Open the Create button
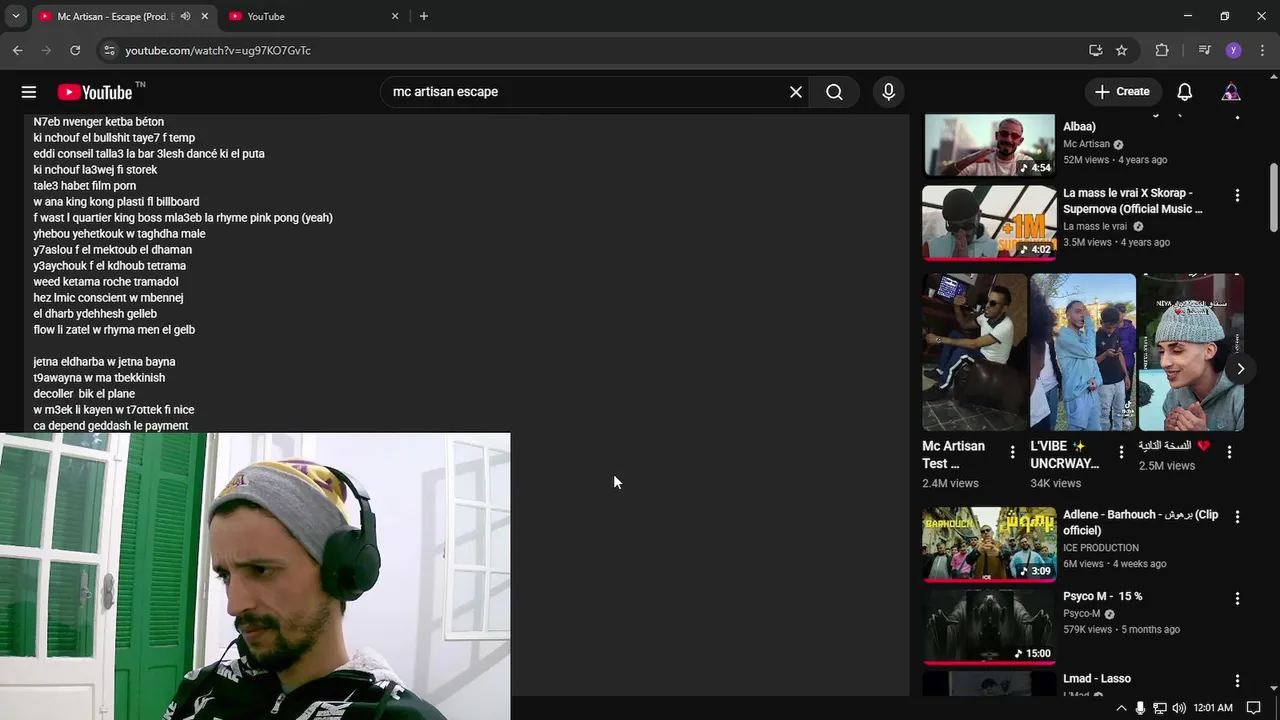The width and height of the screenshot is (1280, 720). (x=1123, y=92)
